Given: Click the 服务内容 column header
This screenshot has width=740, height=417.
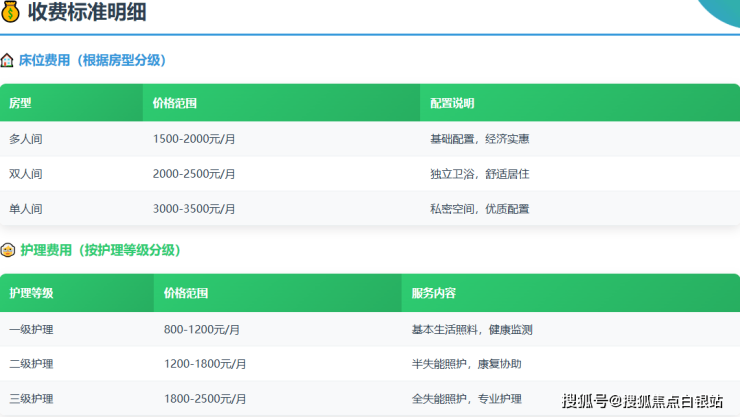Looking at the screenshot, I should (x=434, y=293).
